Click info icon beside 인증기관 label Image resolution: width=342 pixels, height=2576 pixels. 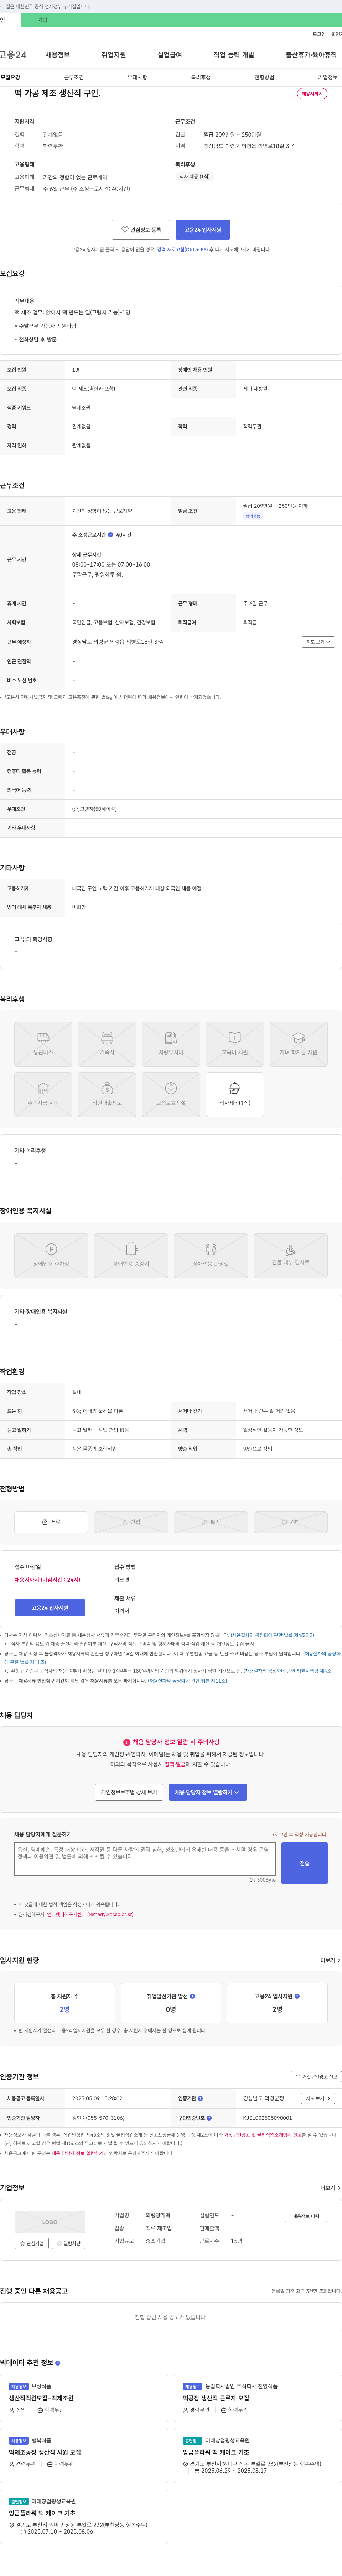(200, 2098)
